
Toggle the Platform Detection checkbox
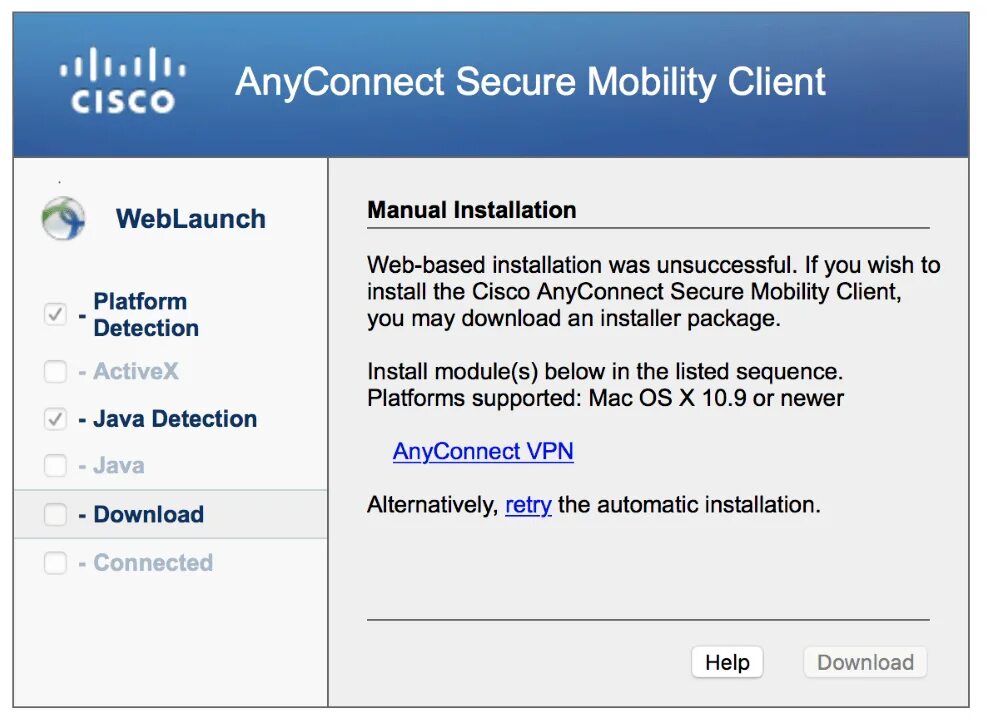coord(55,315)
